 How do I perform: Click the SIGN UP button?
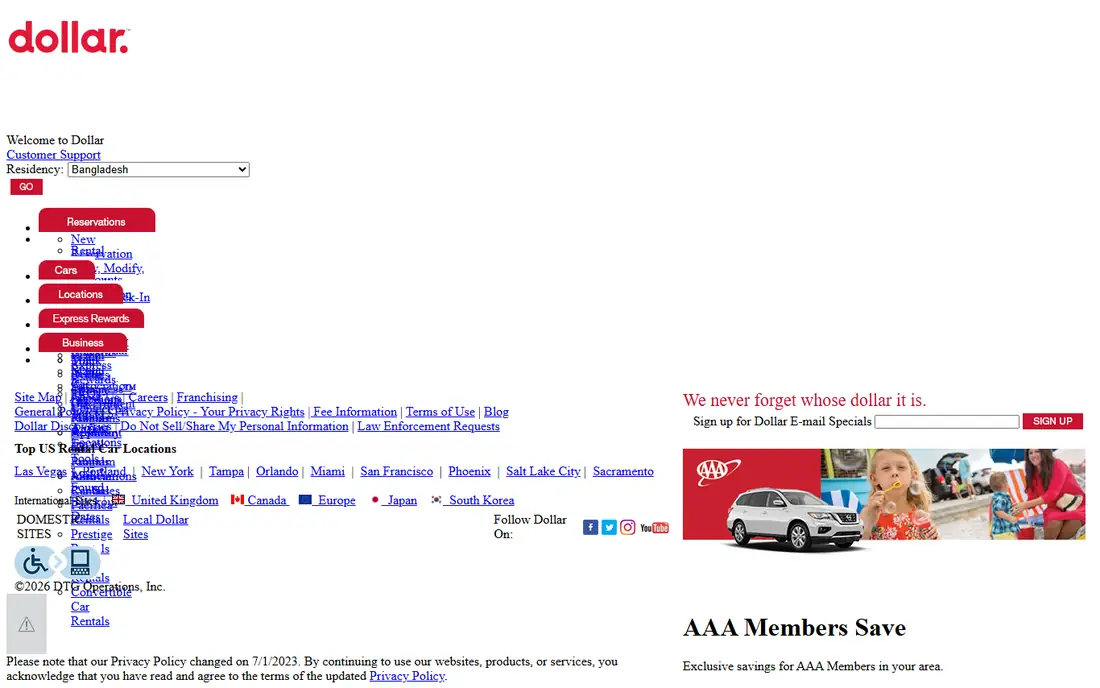coord(1052,421)
